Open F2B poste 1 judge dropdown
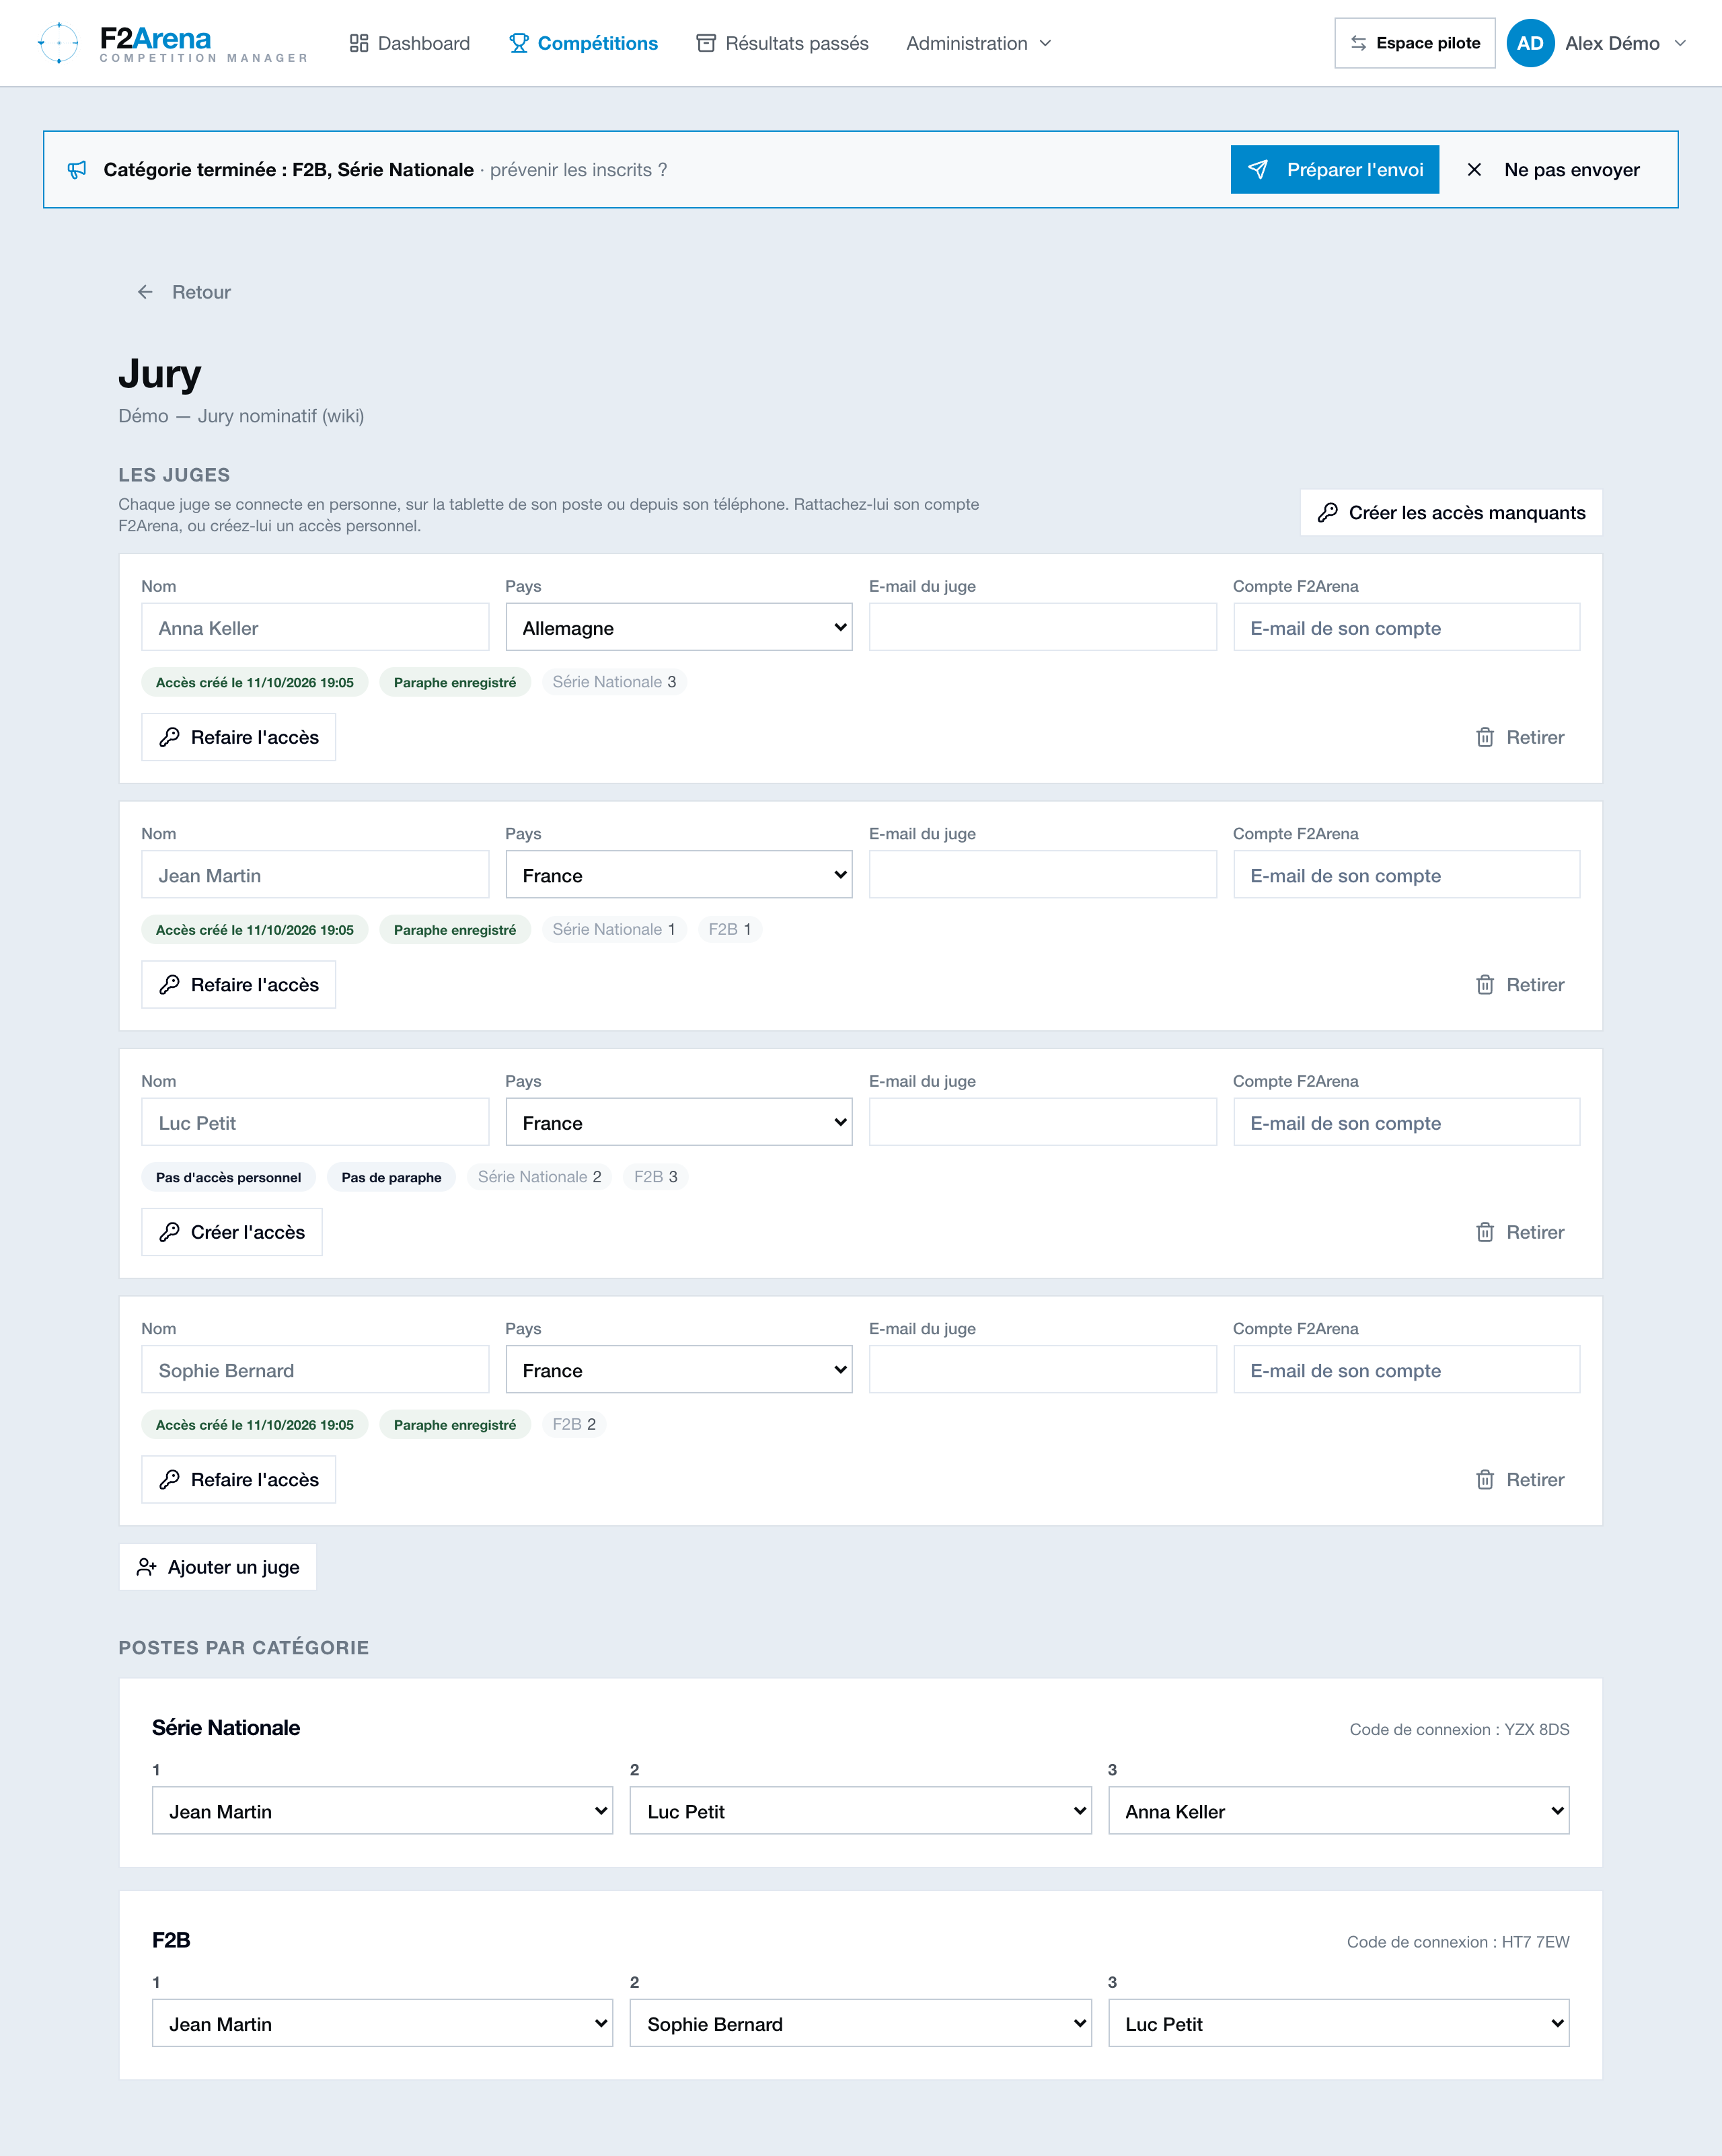The height and width of the screenshot is (2156, 1722). click(382, 2023)
